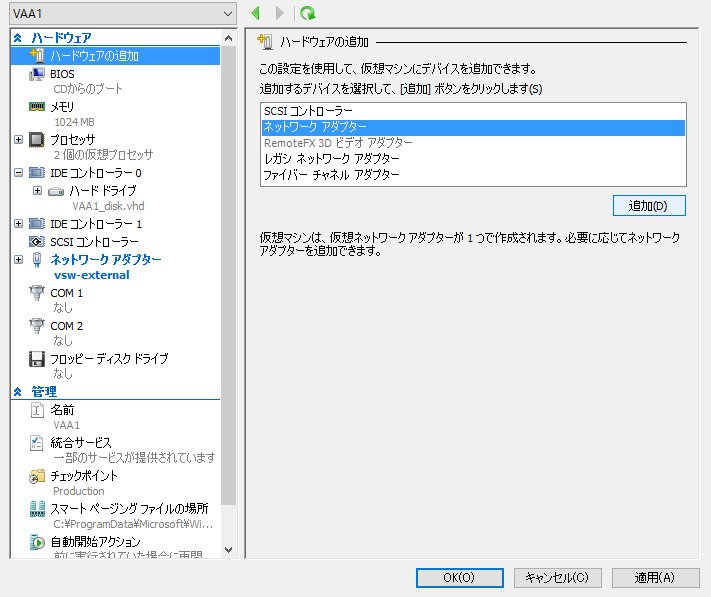Click the Add Hardware icon in tree

[37, 56]
